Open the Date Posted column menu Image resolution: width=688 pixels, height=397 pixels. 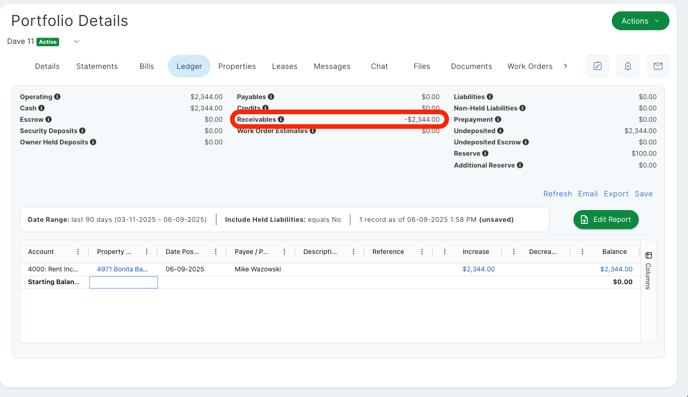click(215, 252)
